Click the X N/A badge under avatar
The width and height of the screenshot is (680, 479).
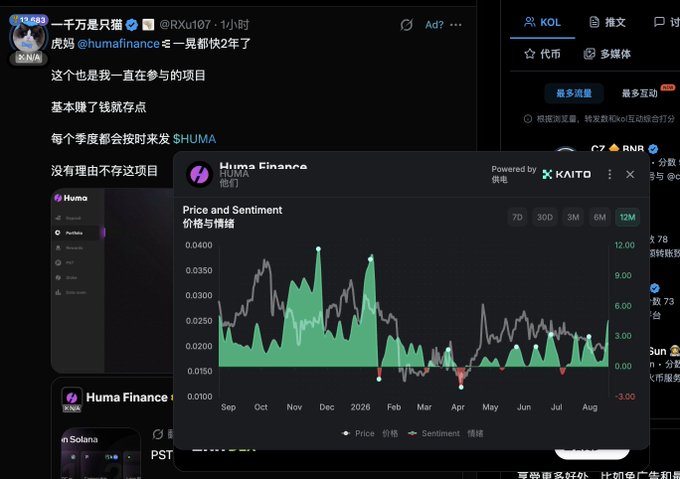[29, 57]
